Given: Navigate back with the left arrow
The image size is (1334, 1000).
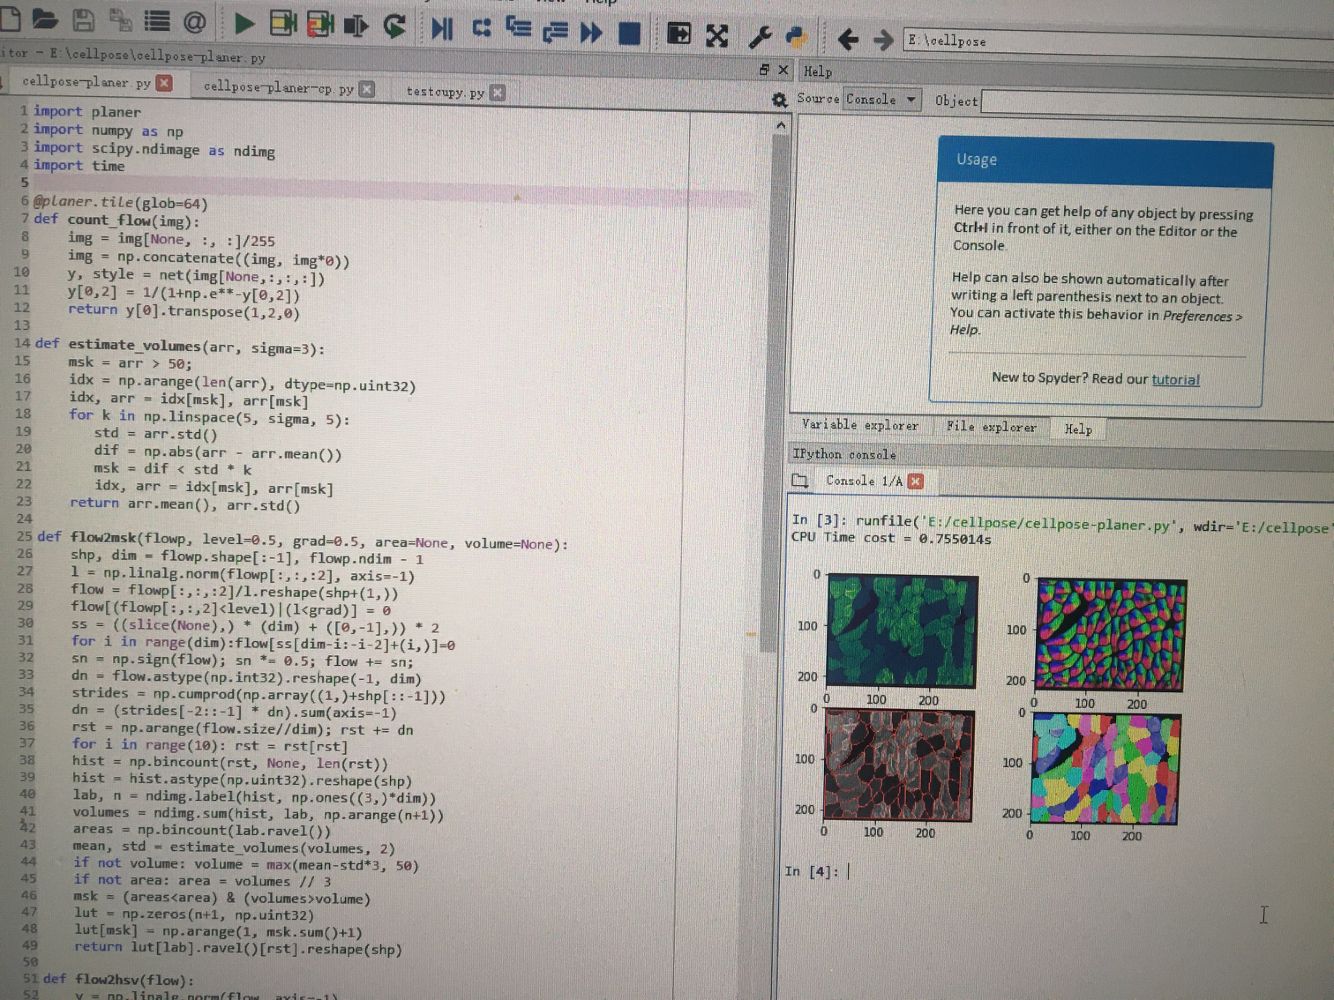Looking at the screenshot, I should (x=847, y=41).
